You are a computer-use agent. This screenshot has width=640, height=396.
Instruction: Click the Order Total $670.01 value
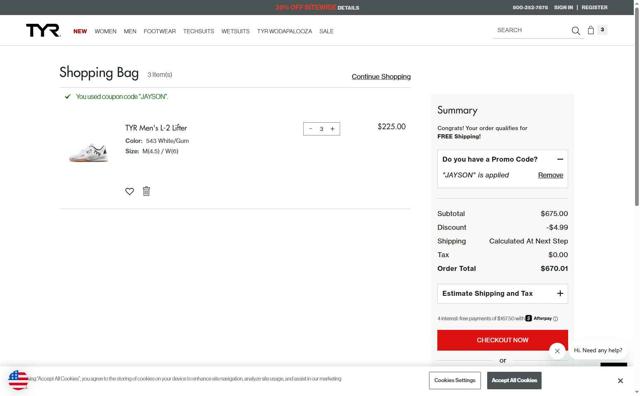coord(554,269)
